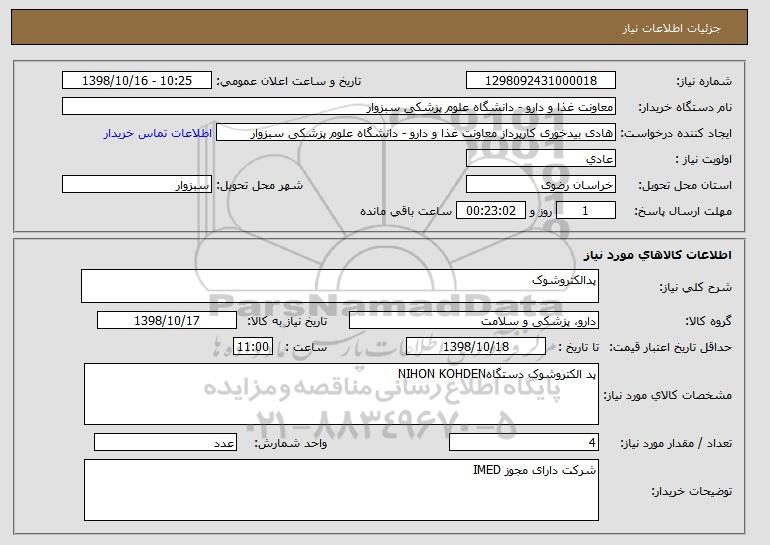Viewport: 770px width, 545px height.
Task: Click the need number field 1298092431000018
Action: tap(541, 81)
